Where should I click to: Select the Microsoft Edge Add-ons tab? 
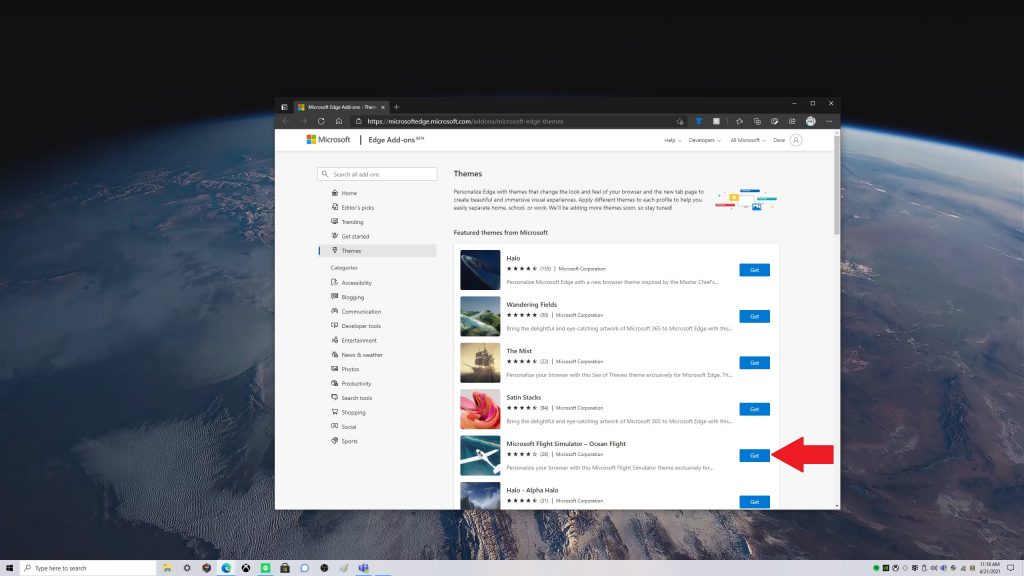342,107
